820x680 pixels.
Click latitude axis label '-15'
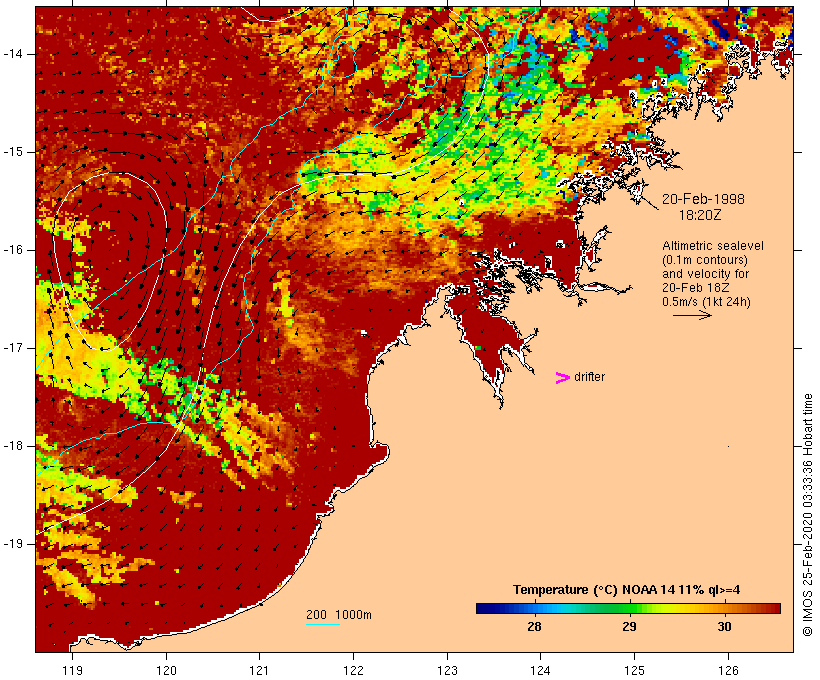coord(12,152)
